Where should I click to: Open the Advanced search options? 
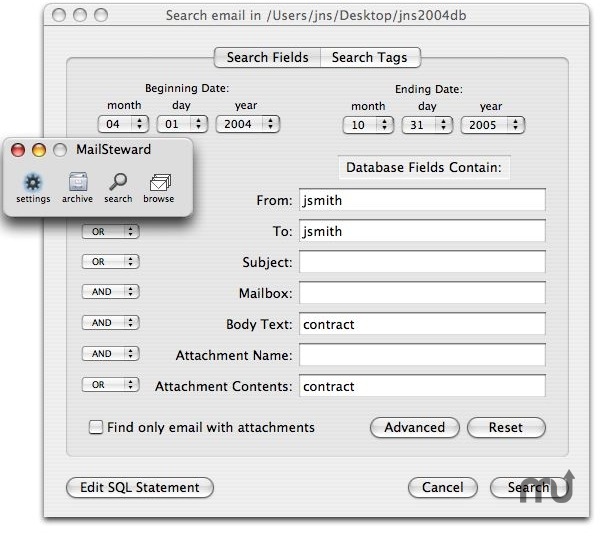point(415,428)
